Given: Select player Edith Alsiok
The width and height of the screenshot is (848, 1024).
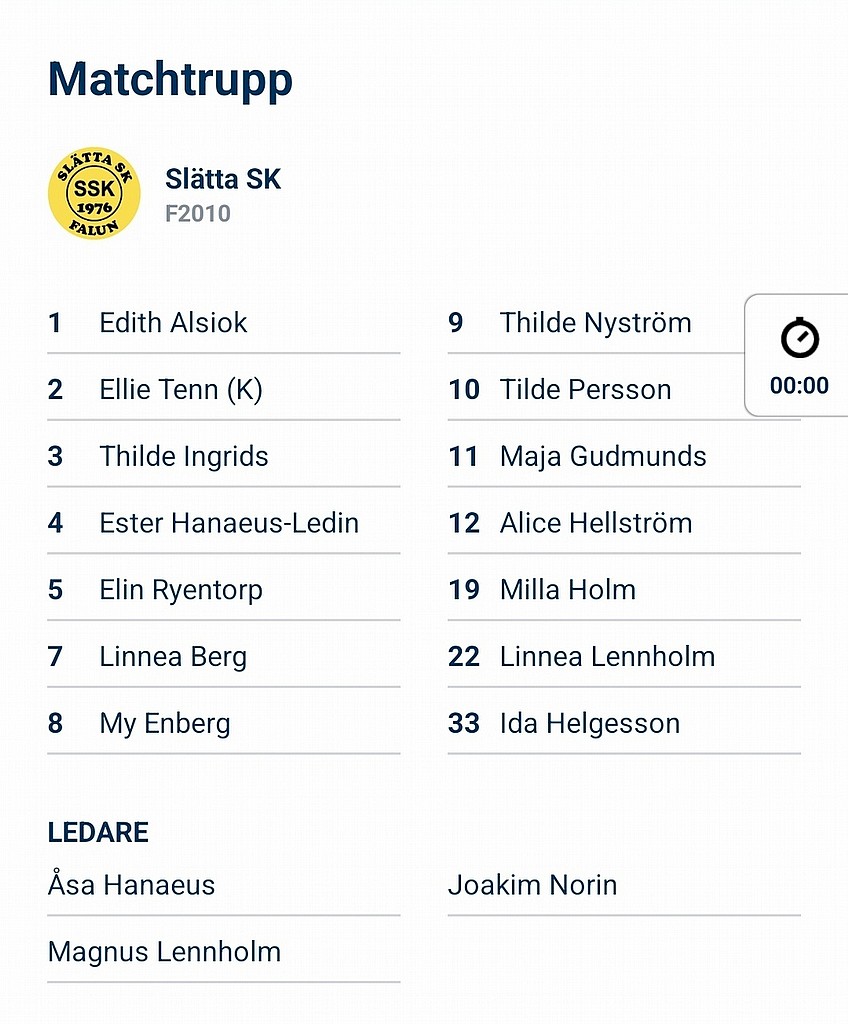Looking at the screenshot, I should pyautogui.click(x=223, y=323).
